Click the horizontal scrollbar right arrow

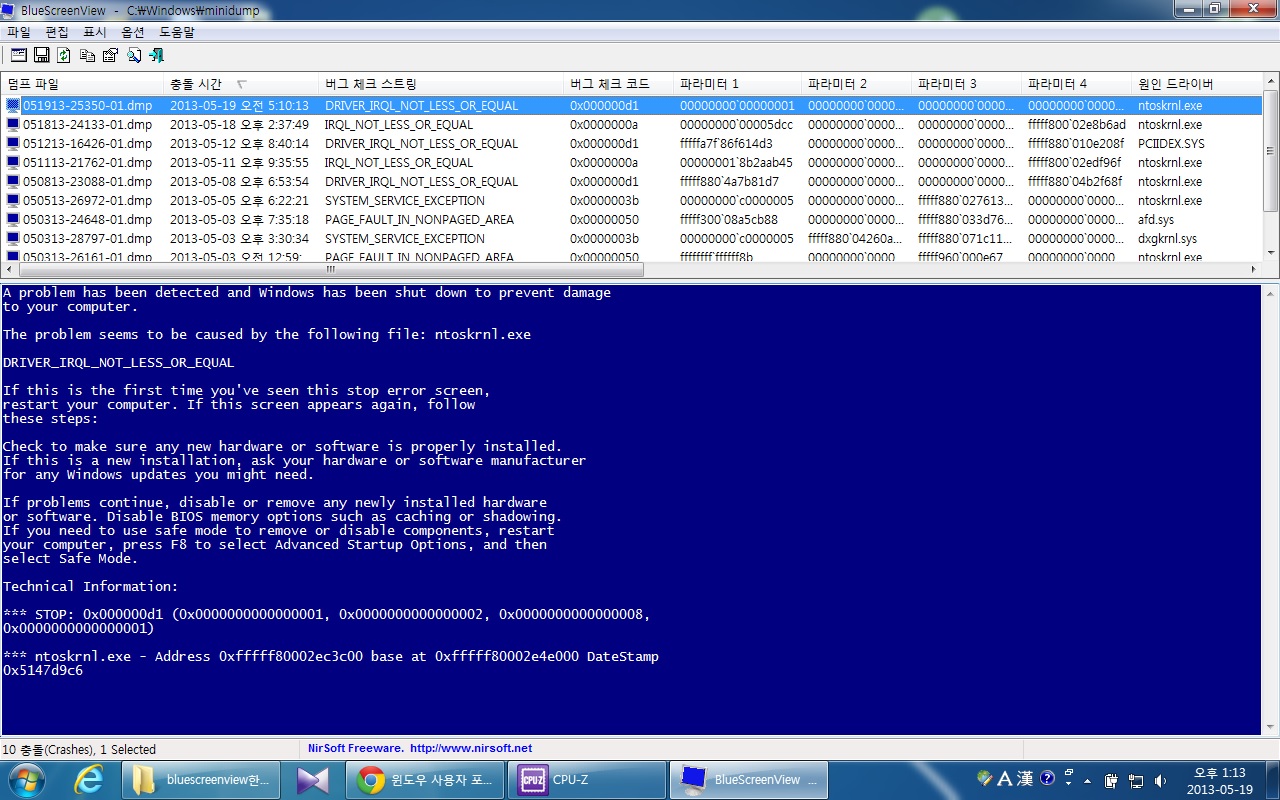click(1254, 270)
